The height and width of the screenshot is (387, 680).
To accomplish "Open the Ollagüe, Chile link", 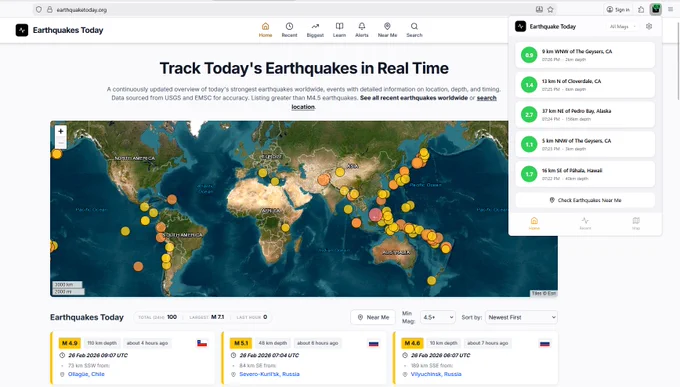I will [x=86, y=374].
